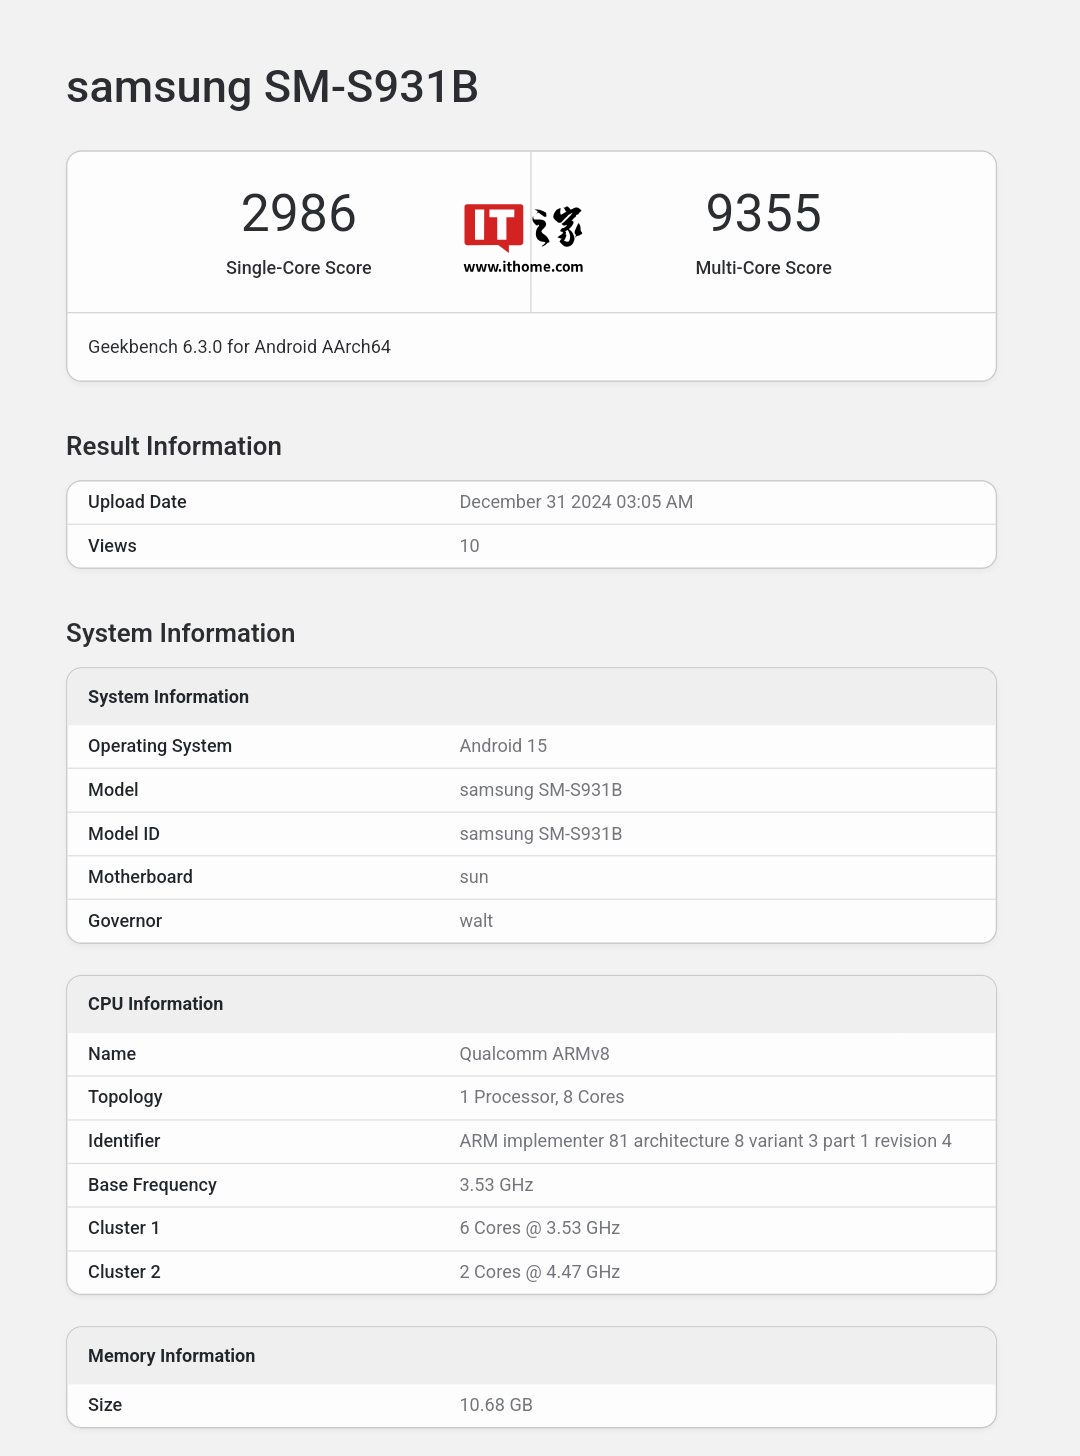This screenshot has height=1456, width=1080.
Task: Click the red IT Home logo icon
Action: (493, 227)
